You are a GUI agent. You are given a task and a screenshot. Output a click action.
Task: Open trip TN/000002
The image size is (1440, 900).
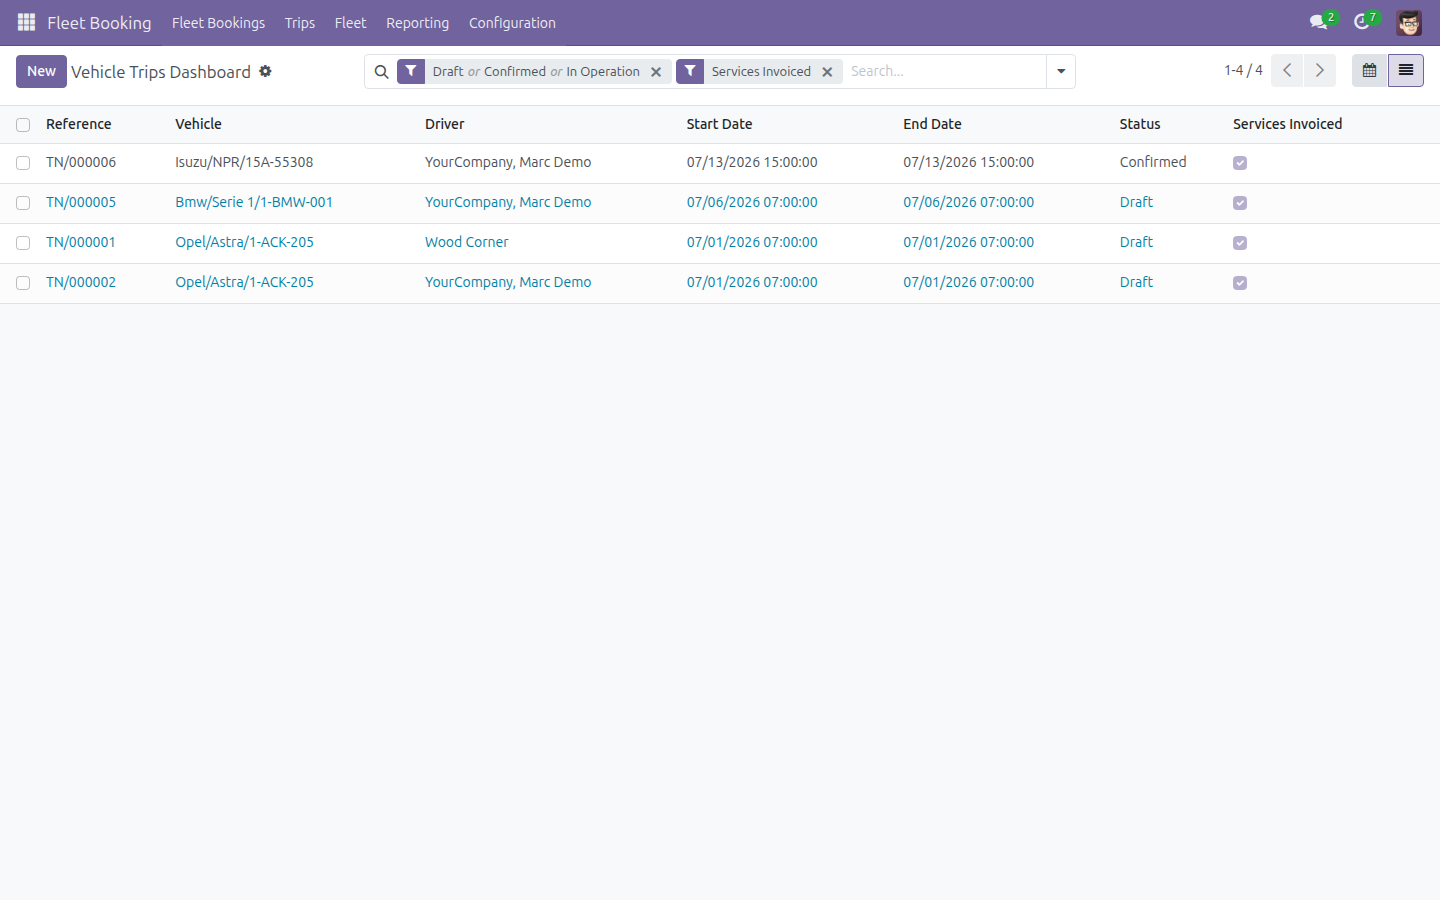pyautogui.click(x=81, y=282)
